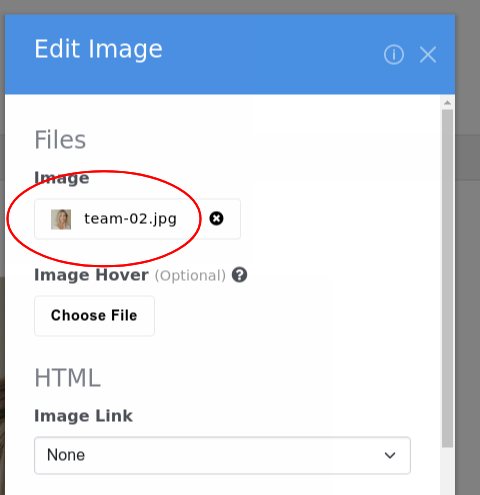Click the (Optional) text beside Image Hover
This screenshot has width=480, height=495.
pyautogui.click(x=190, y=276)
